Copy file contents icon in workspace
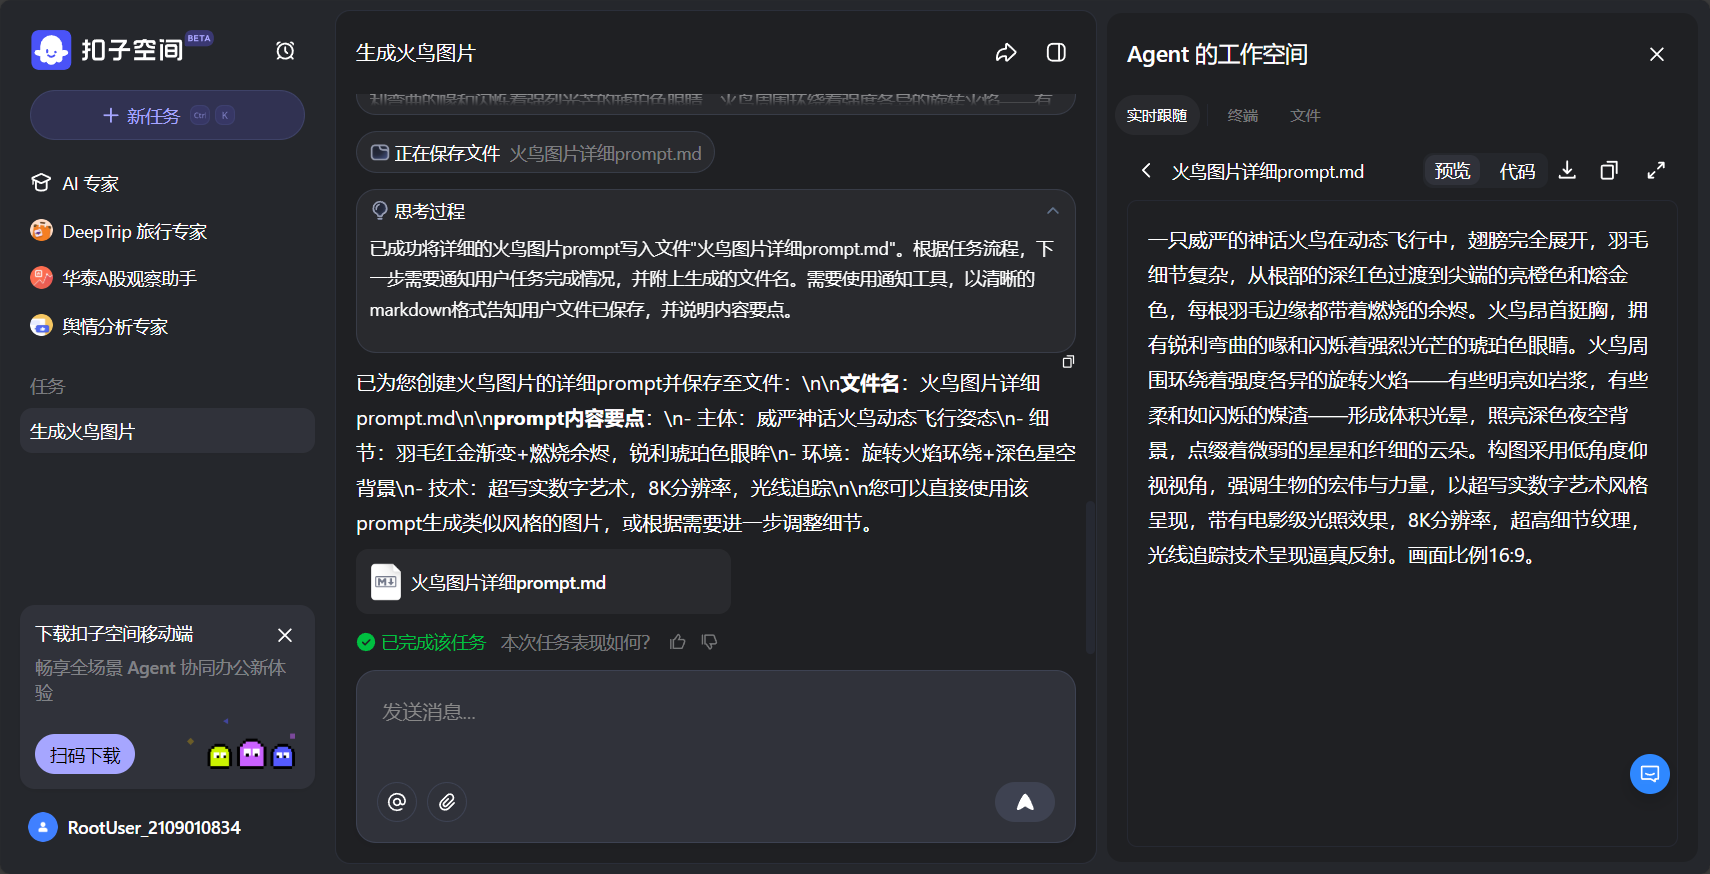The height and width of the screenshot is (874, 1710). 1609,171
